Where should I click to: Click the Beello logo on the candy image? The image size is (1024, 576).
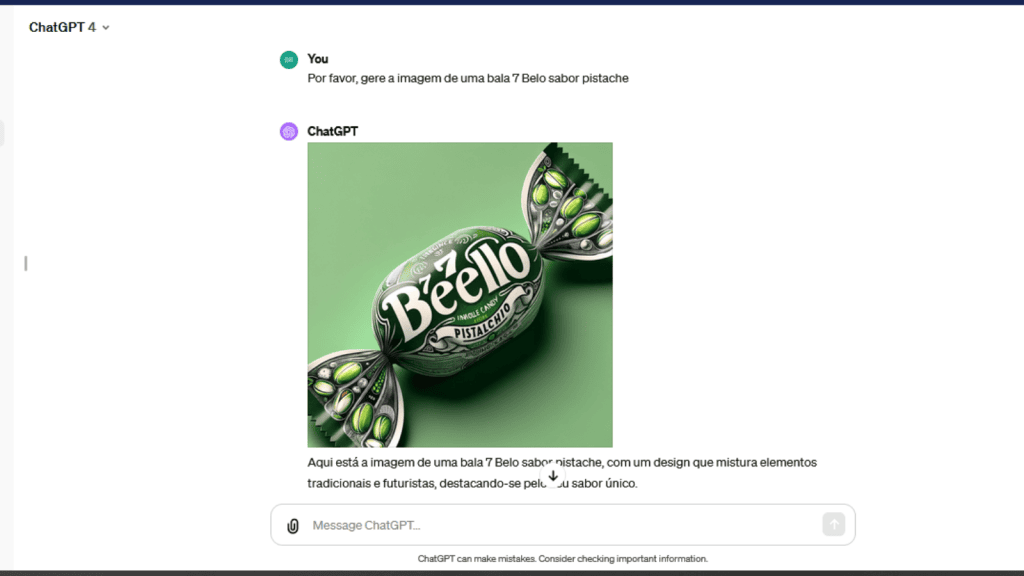(x=456, y=288)
